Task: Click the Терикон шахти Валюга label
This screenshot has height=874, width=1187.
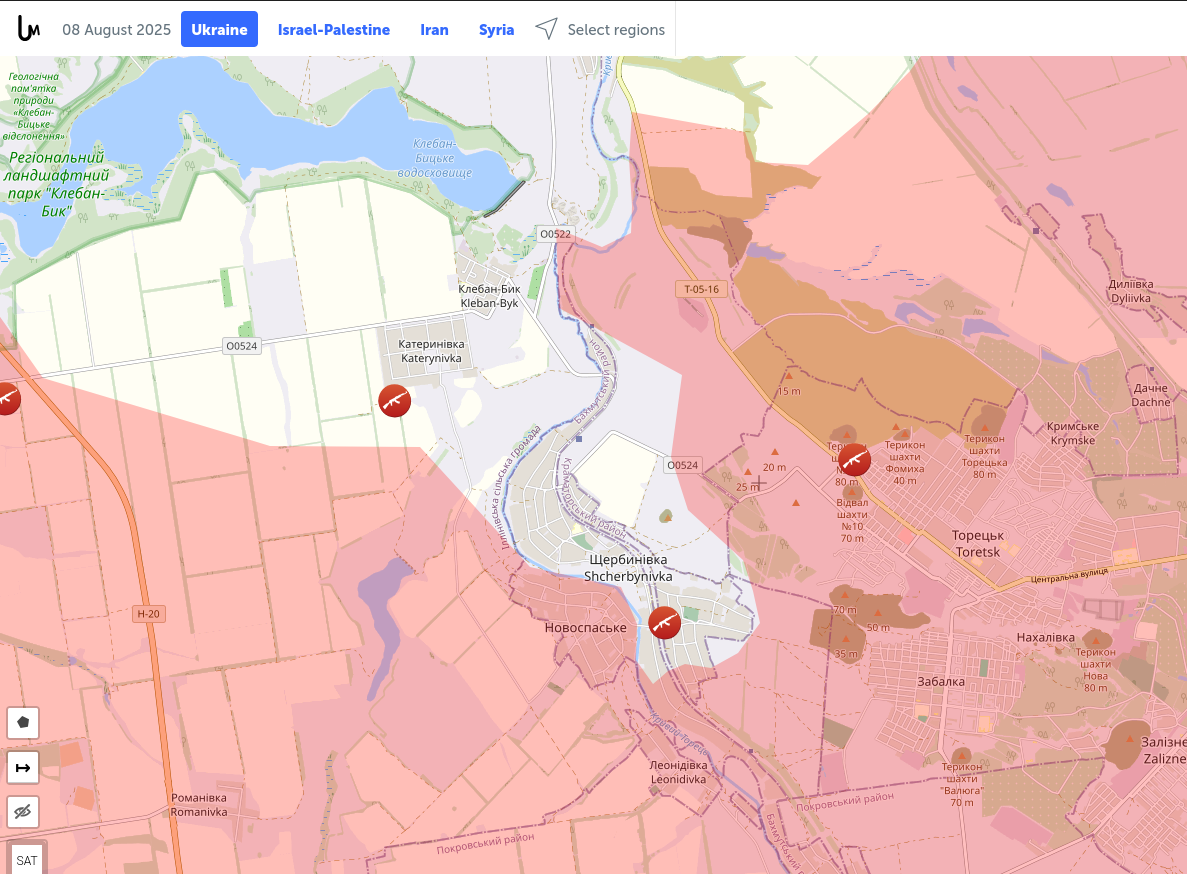Action: click(962, 785)
